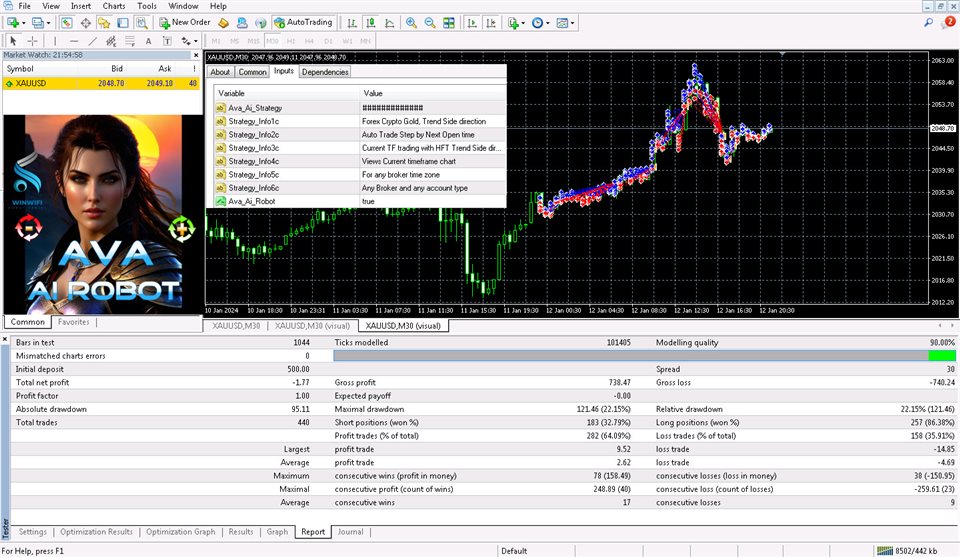Click the AVA AI Robot image

103,214
